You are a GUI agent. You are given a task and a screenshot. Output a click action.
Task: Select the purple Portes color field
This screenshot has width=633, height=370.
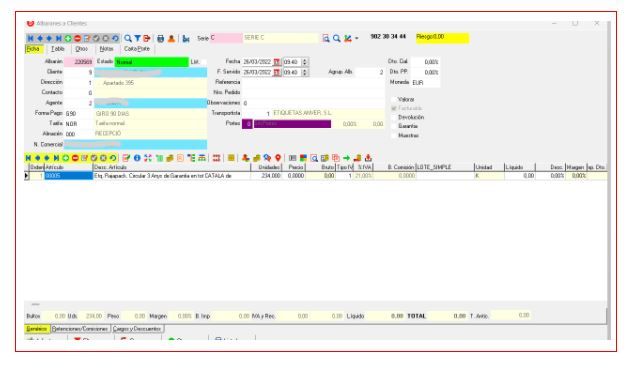pos(292,124)
